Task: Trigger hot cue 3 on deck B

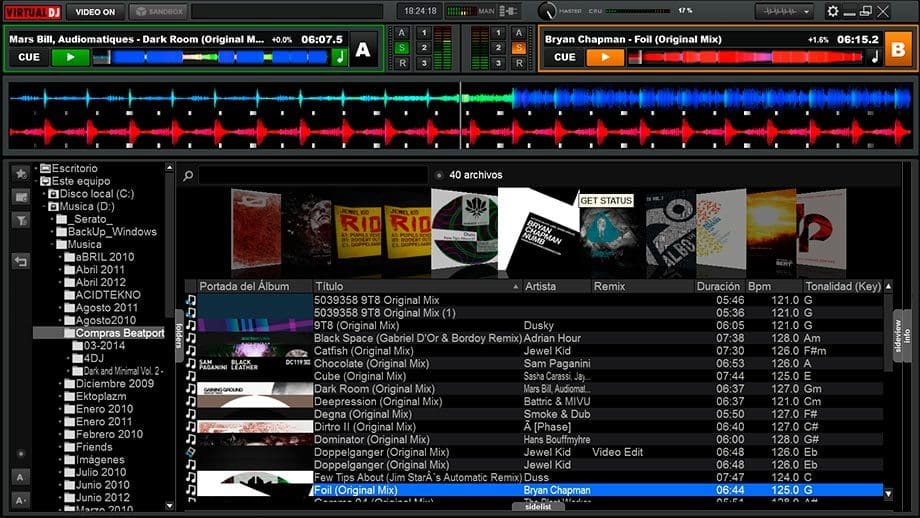Action: pyautogui.click(x=498, y=63)
